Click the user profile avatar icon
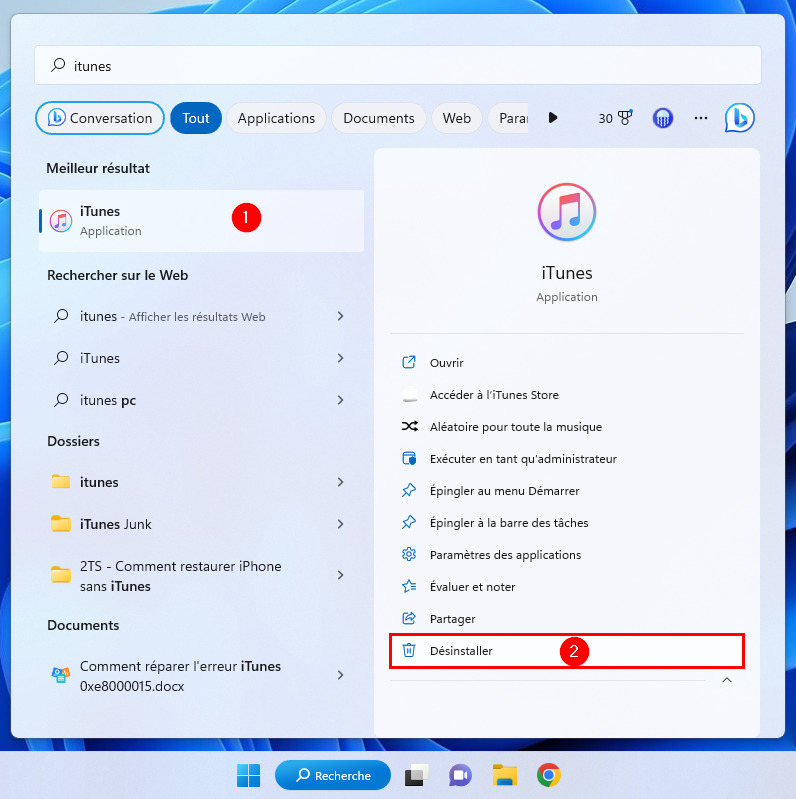This screenshot has width=796, height=799. (662, 118)
